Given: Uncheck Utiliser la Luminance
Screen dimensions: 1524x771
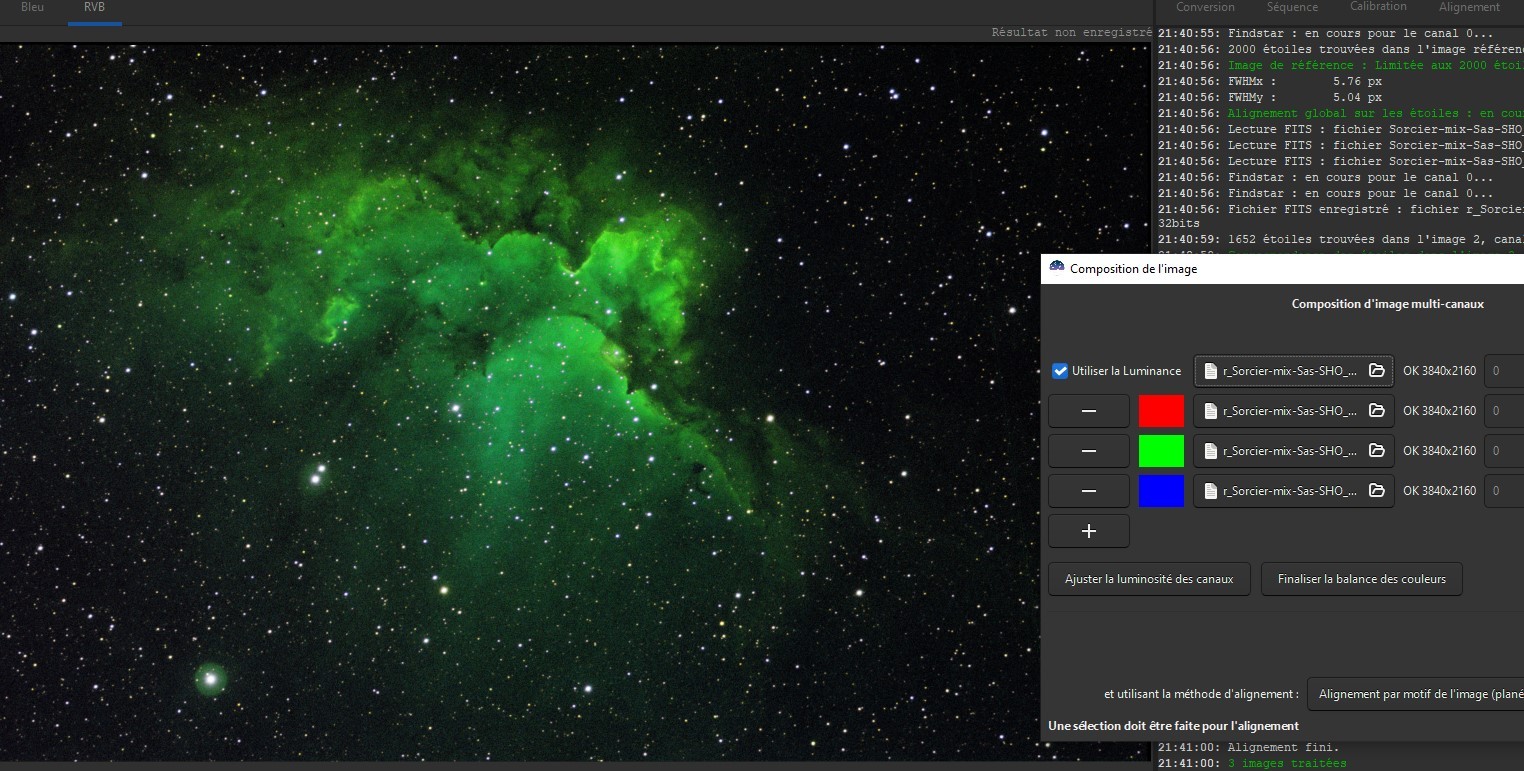Looking at the screenshot, I should pyautogui.click(x=1061, y=371).
